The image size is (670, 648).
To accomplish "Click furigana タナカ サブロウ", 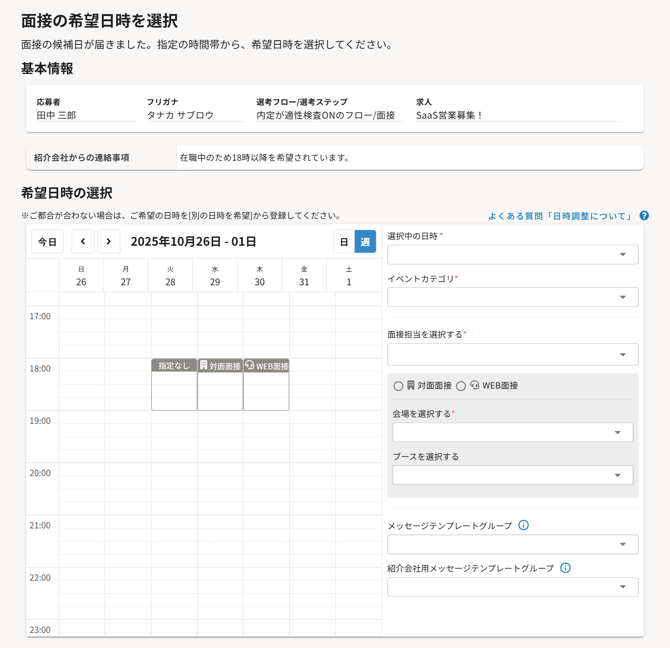I will point(180,115).
